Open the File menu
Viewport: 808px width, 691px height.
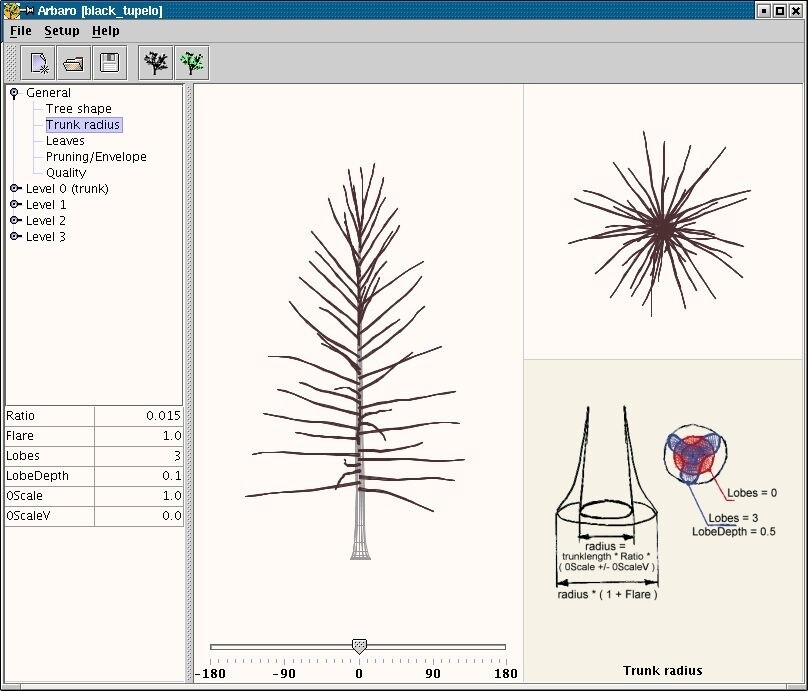(20, 31)
